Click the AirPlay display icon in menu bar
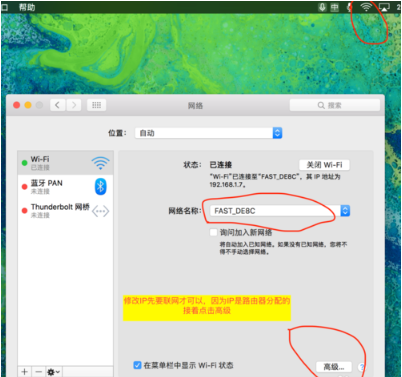This screenshot has height=377, width=402. coord(384,7)
